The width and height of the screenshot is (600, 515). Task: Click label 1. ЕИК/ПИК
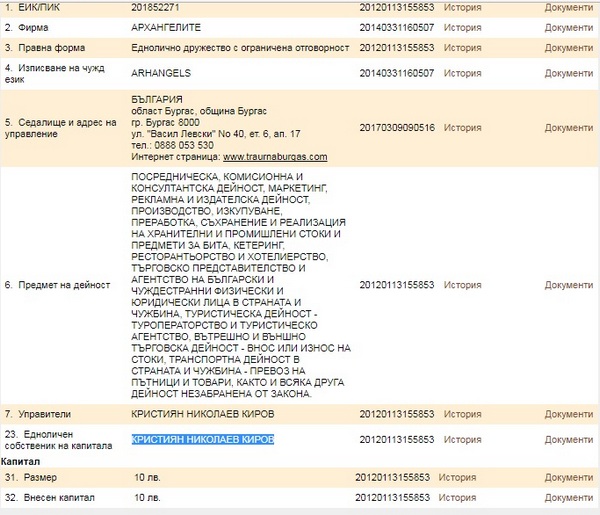pyautogui.click(x=32, y=7)
